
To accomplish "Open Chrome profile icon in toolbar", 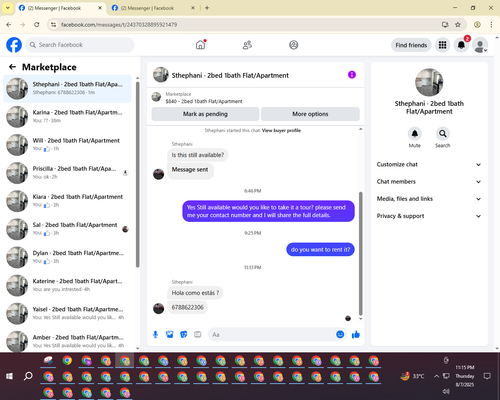I will pos(477,24).
